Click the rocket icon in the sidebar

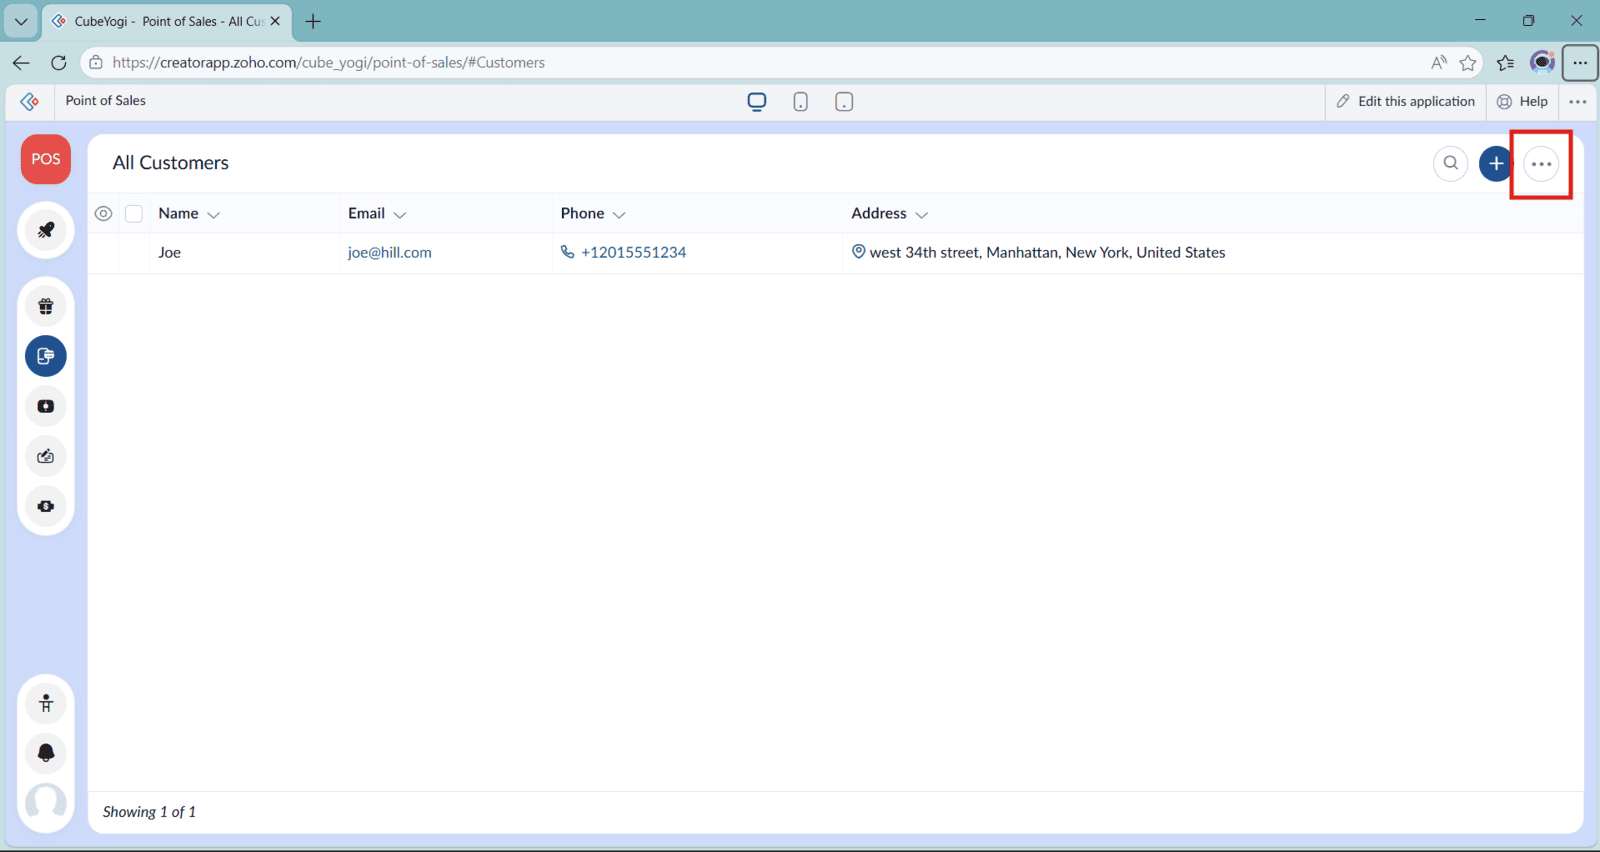[46, 230]
